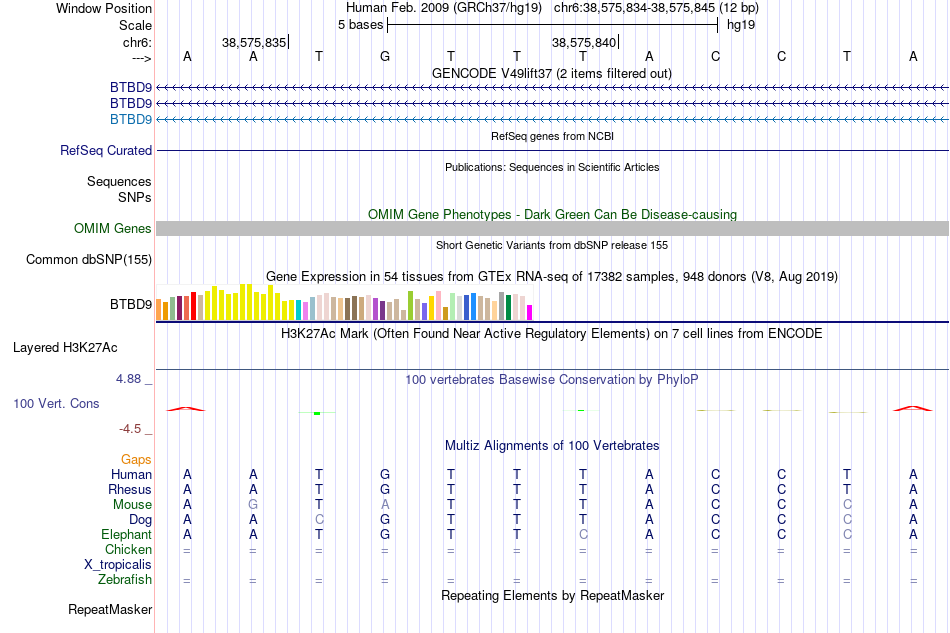950x633 pixels.
Task: Click 'Repeating Elements by RepeatMasker' title
Action: pyautogui.click(x=552, y=595)
